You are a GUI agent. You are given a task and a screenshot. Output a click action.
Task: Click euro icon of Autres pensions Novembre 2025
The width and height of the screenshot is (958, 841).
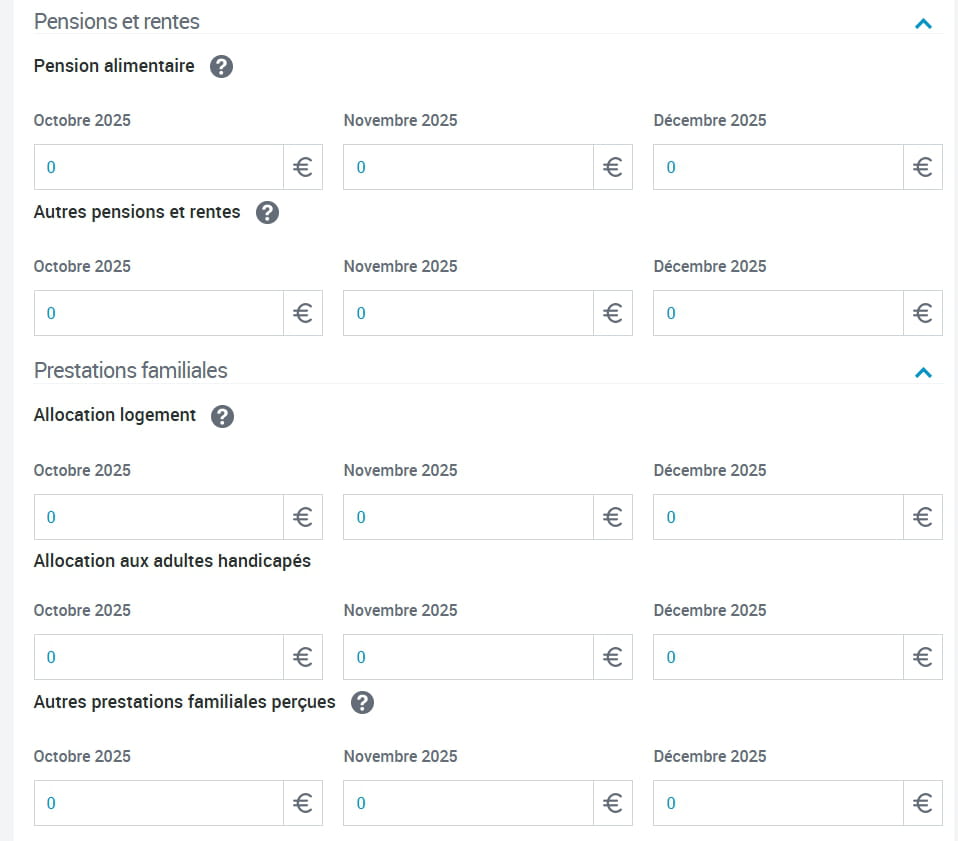pyautogui.click(x=613, y=313)
